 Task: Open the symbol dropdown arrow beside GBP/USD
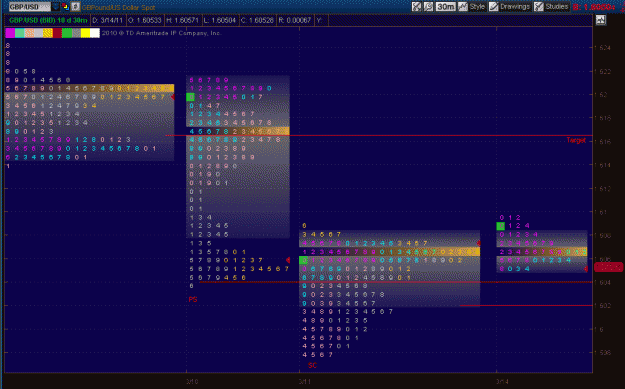click(55, 7)
